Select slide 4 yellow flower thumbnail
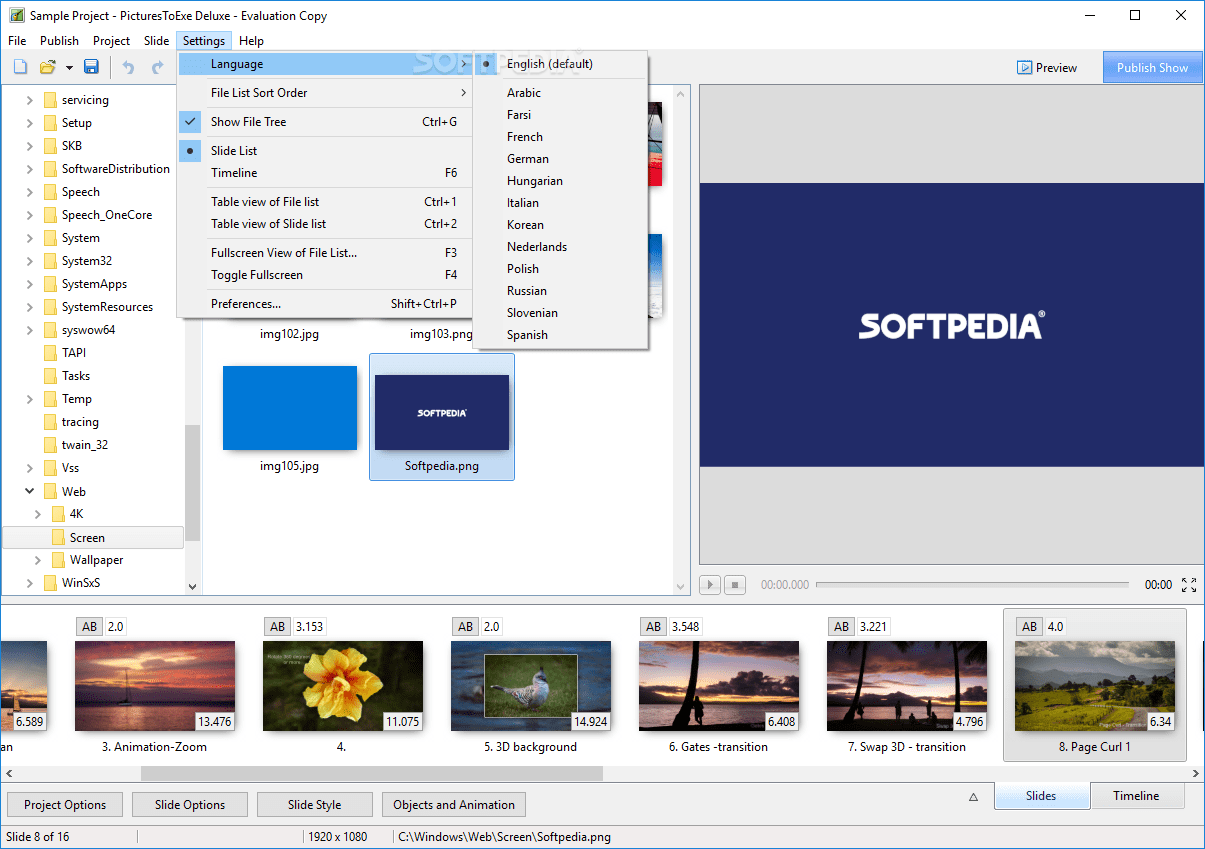 343,686
